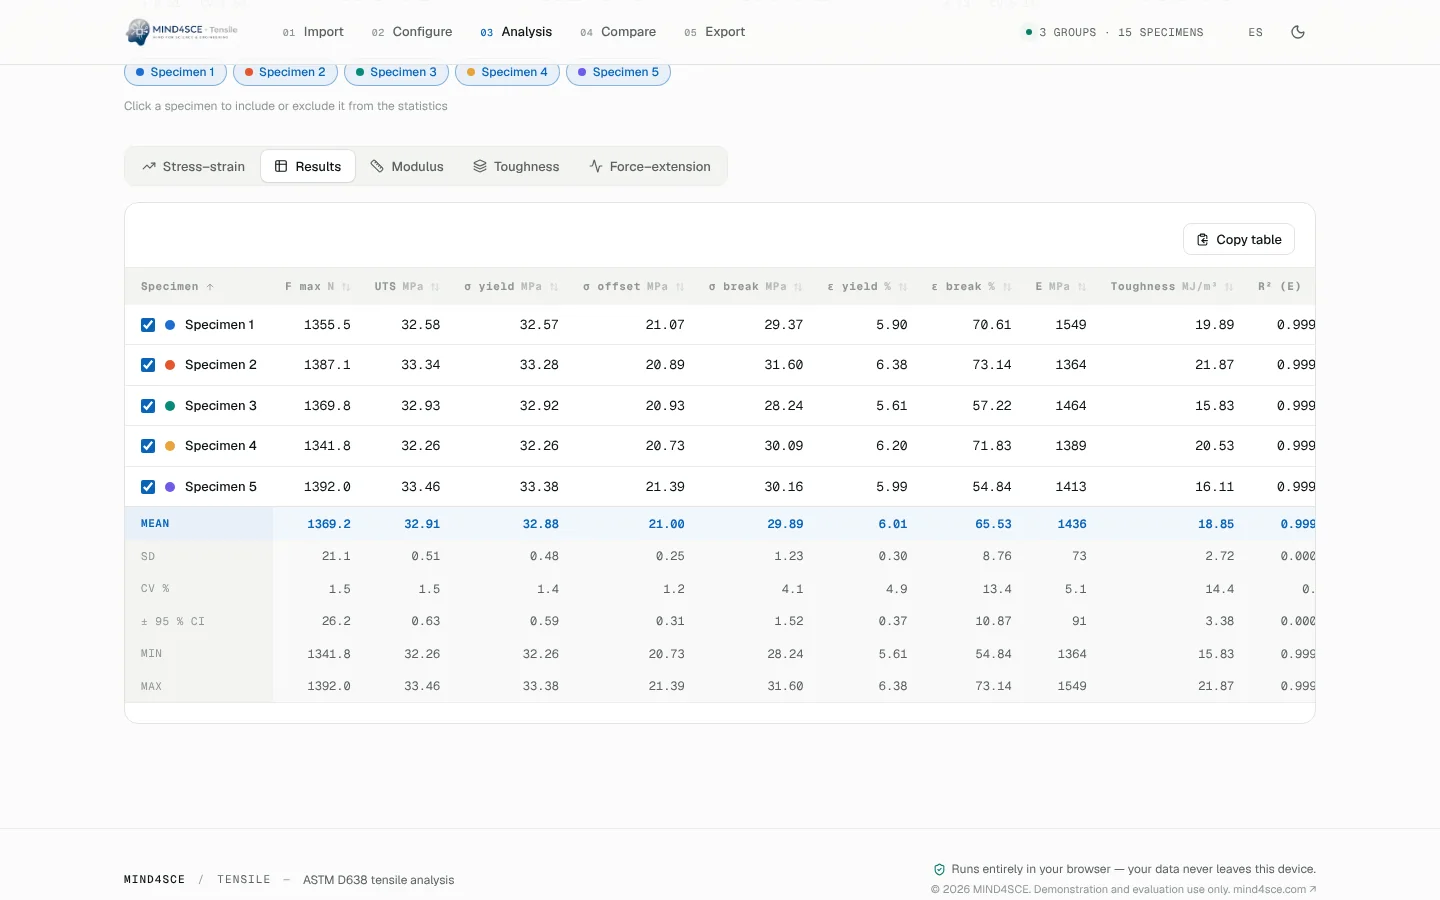Go to the 05 Export step
The width and height of the screenshot is (1440, 900).
[x=715, y=32]
